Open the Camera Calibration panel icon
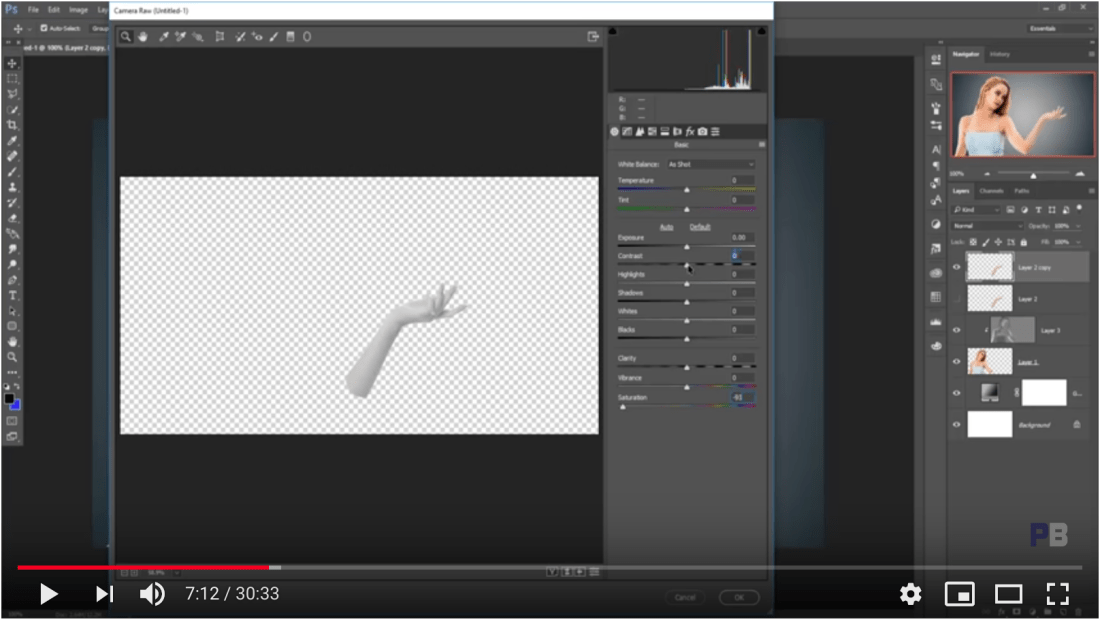1100x622 pixels. (x=702, y=132)
